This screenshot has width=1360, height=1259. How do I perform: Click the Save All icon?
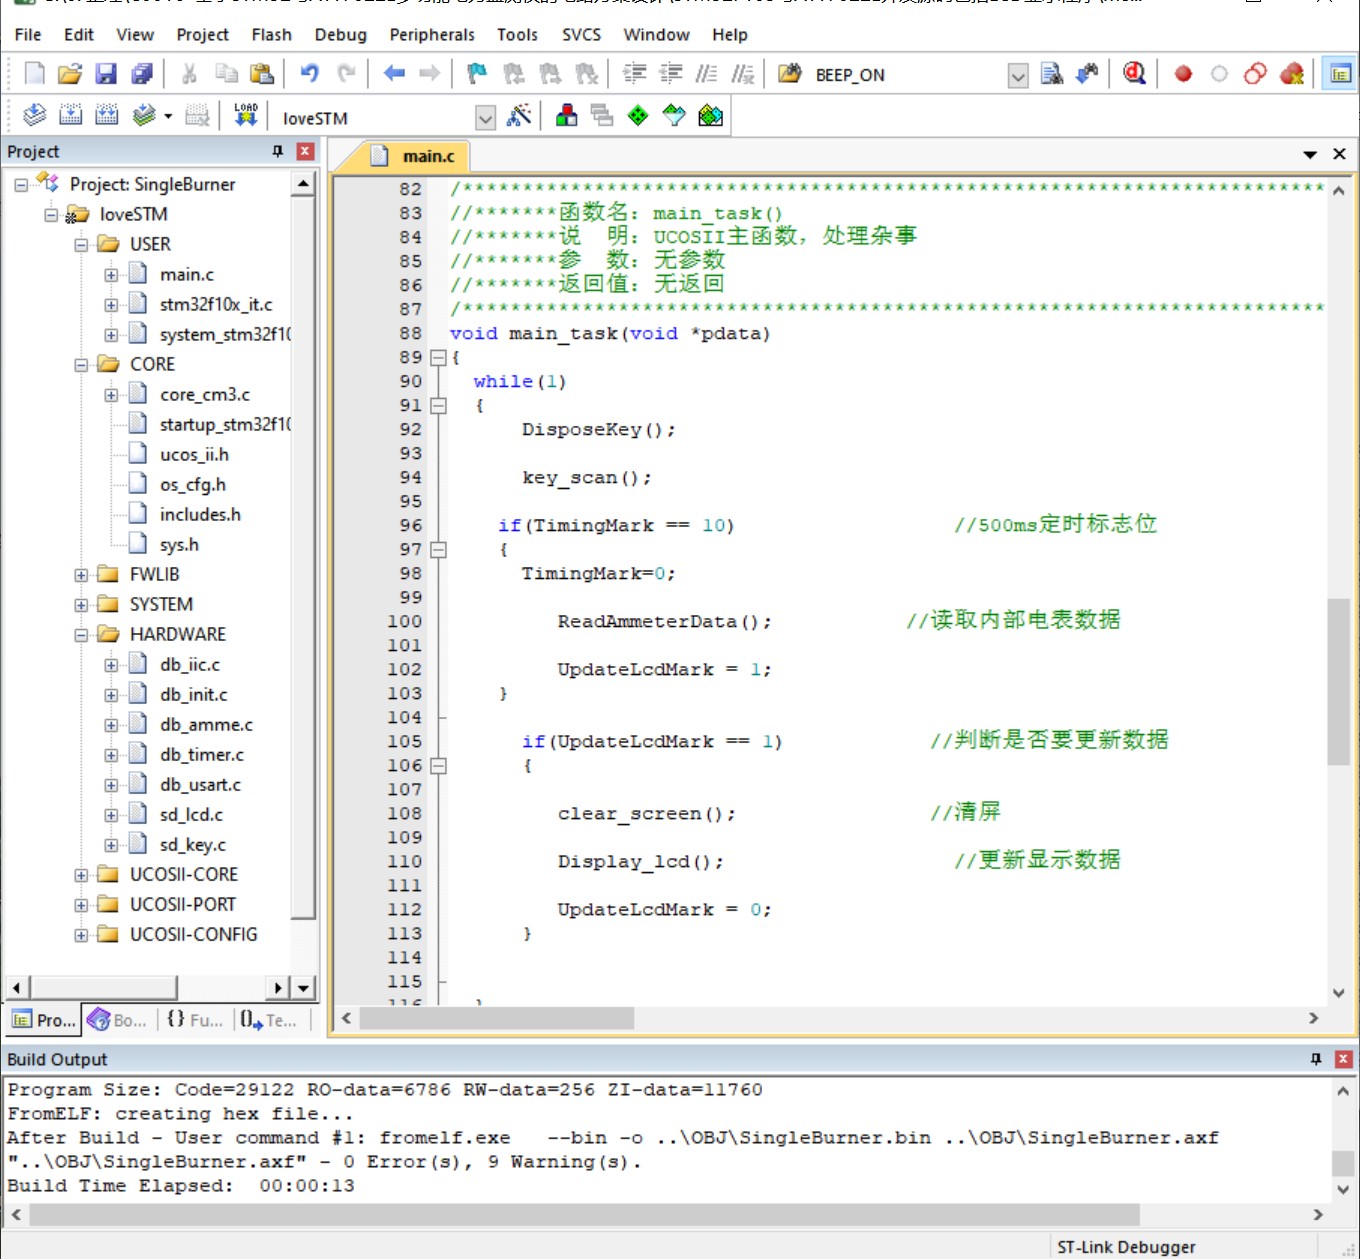click(142, 74)
